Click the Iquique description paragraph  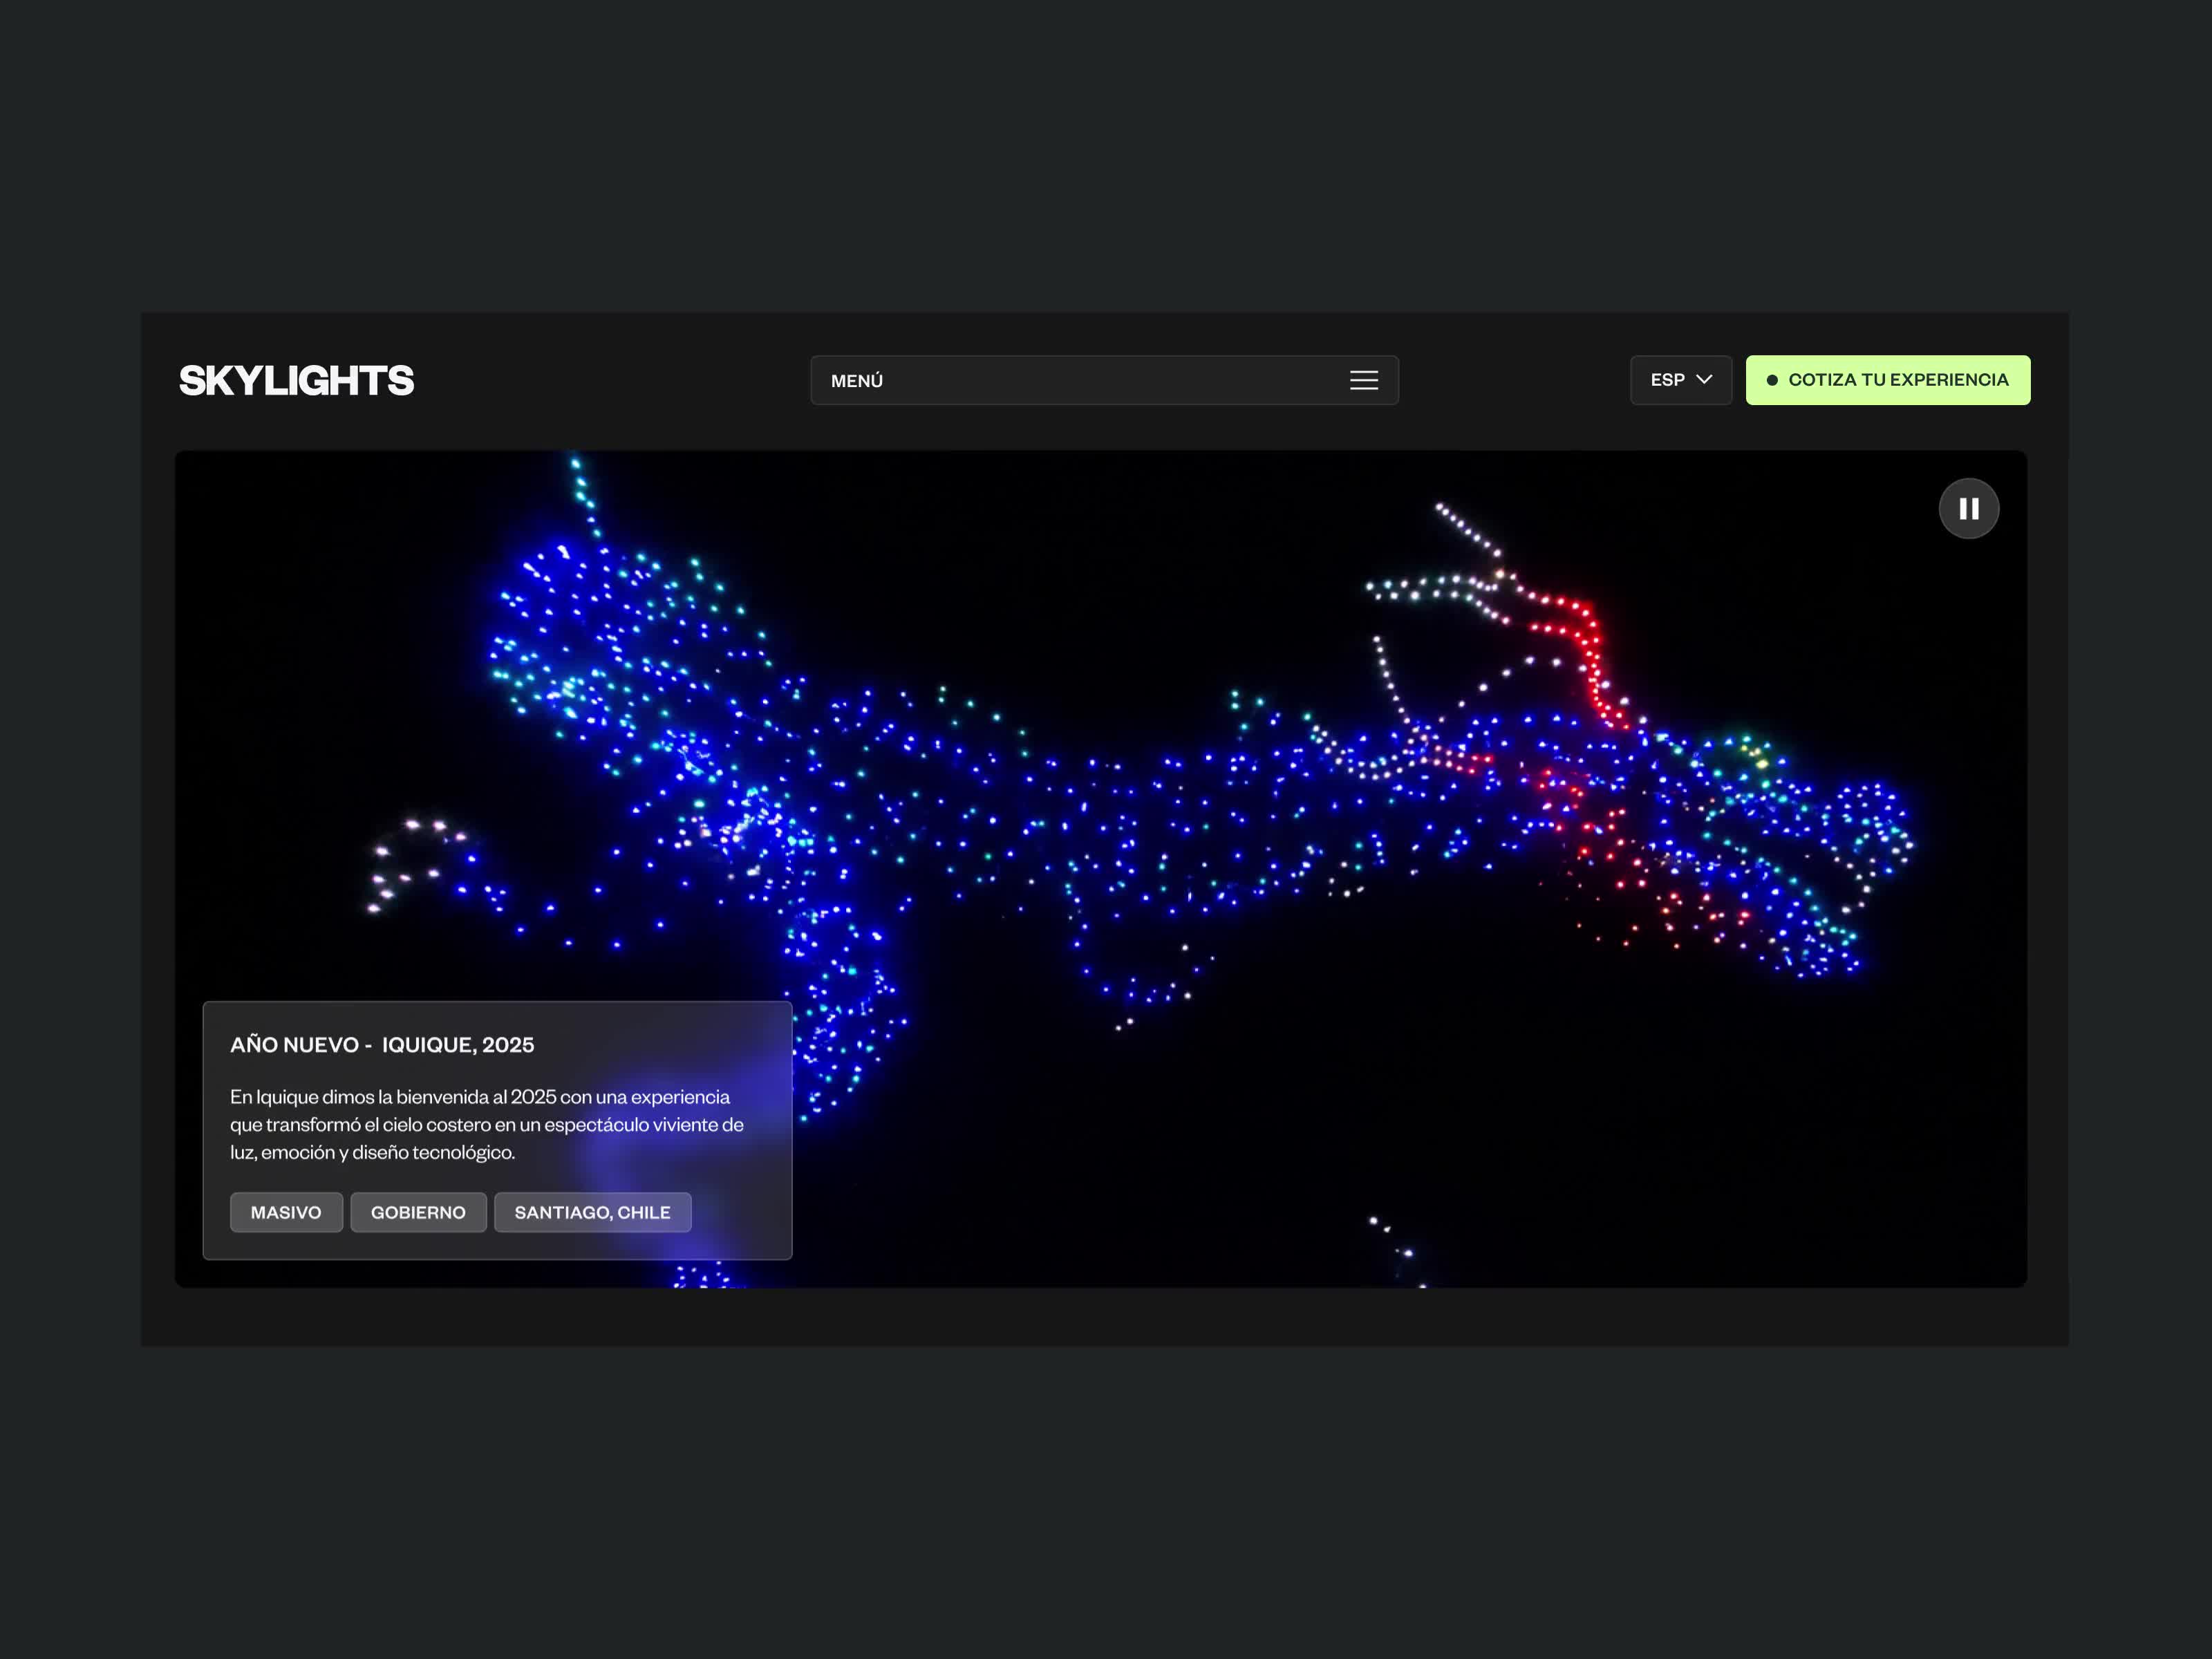(486, 1124)
